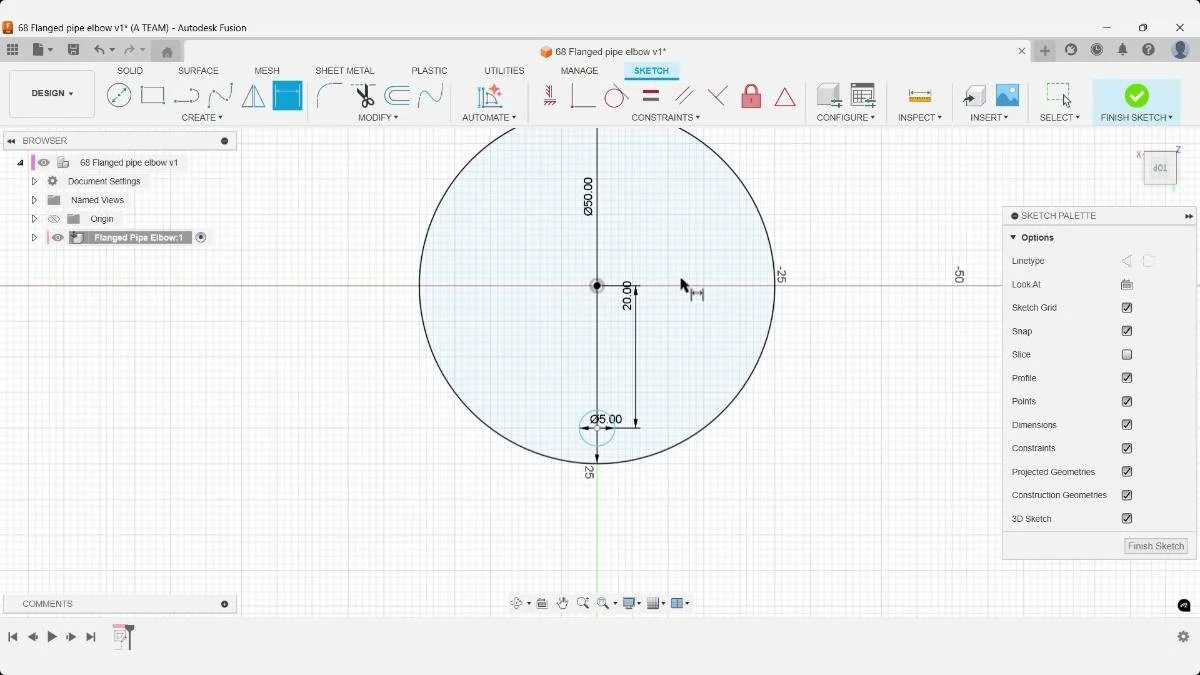Image resolution: width=1200 pixels, height=675 pixels.
Task: Toggle the Construction Geometries checkbox
Action: 1127,495
